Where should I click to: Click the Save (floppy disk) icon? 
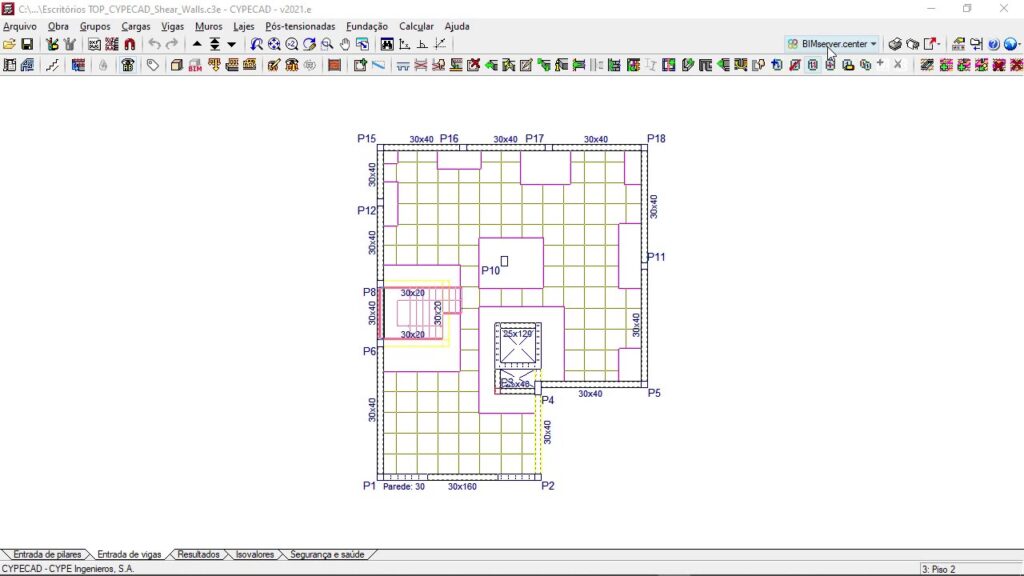pos(27,44)
